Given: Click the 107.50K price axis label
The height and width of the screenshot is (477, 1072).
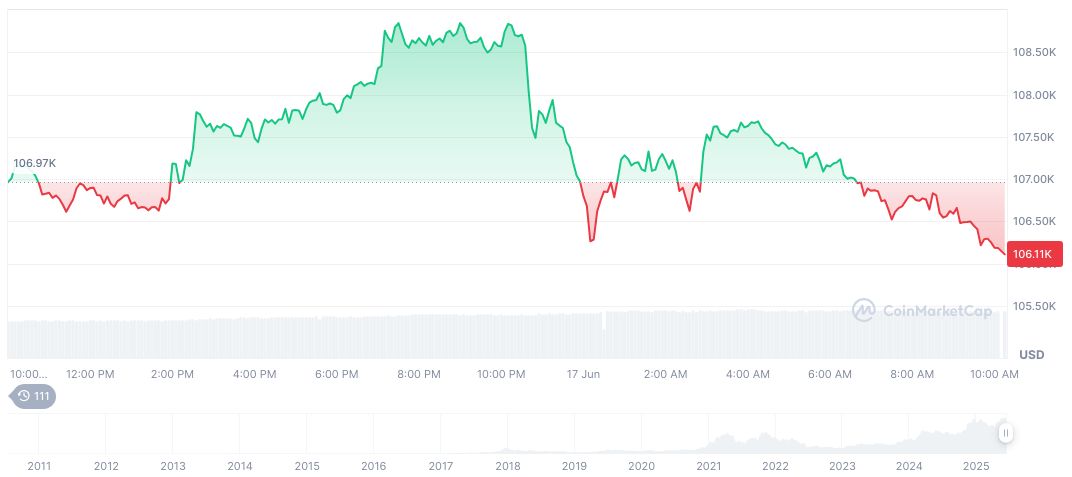Looking at the screenshot, I should coord(1035,137).
